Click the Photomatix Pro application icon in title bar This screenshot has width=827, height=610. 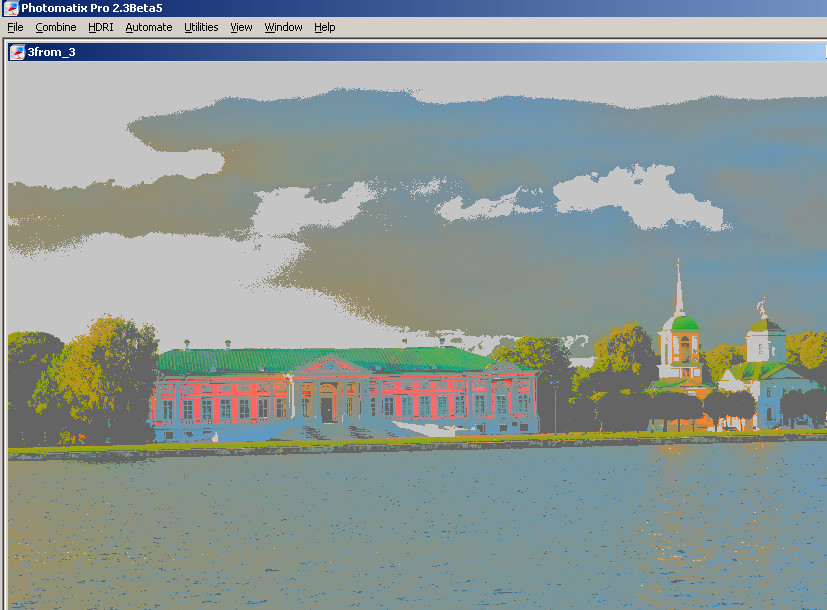point(11,8)
